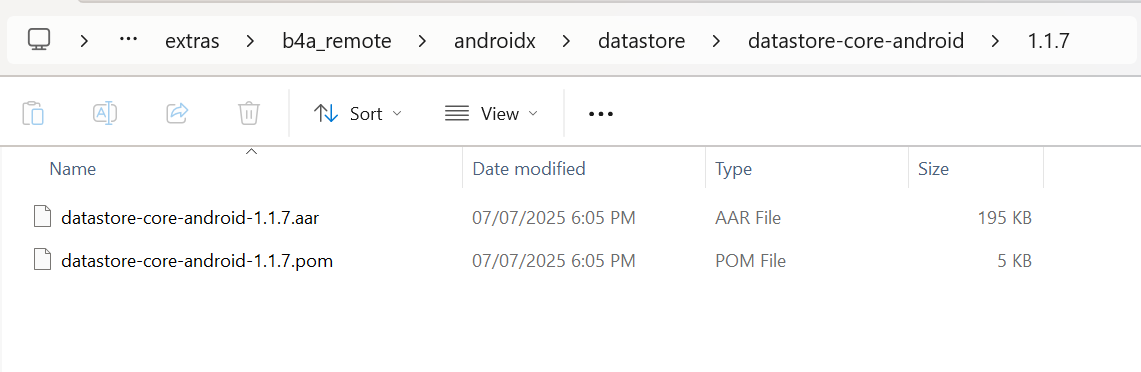Open the Sort dropdown menu
This screenshot has height=372, width=1141.
tap(357, 114)
